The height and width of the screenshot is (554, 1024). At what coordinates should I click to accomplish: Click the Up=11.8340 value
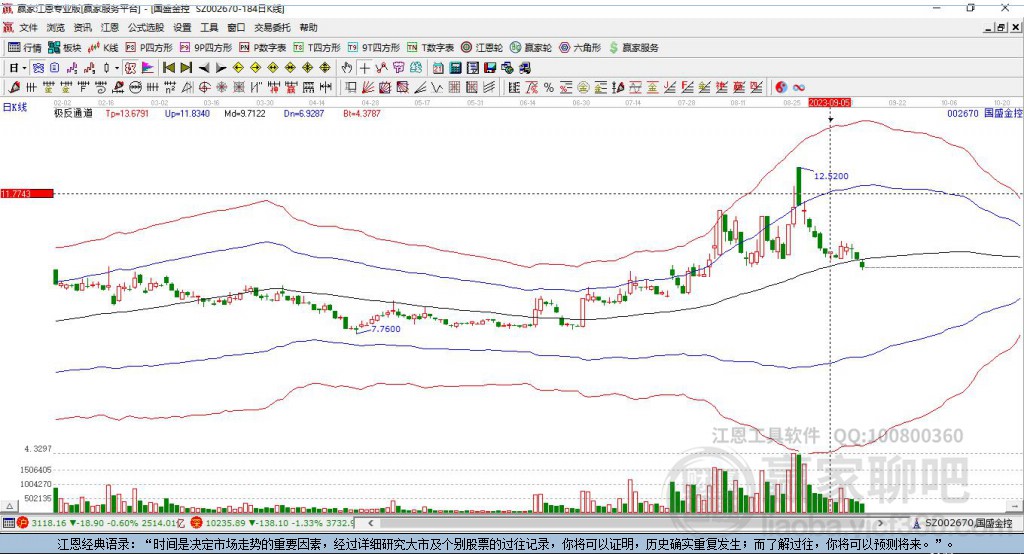click(x=187, y=114)
